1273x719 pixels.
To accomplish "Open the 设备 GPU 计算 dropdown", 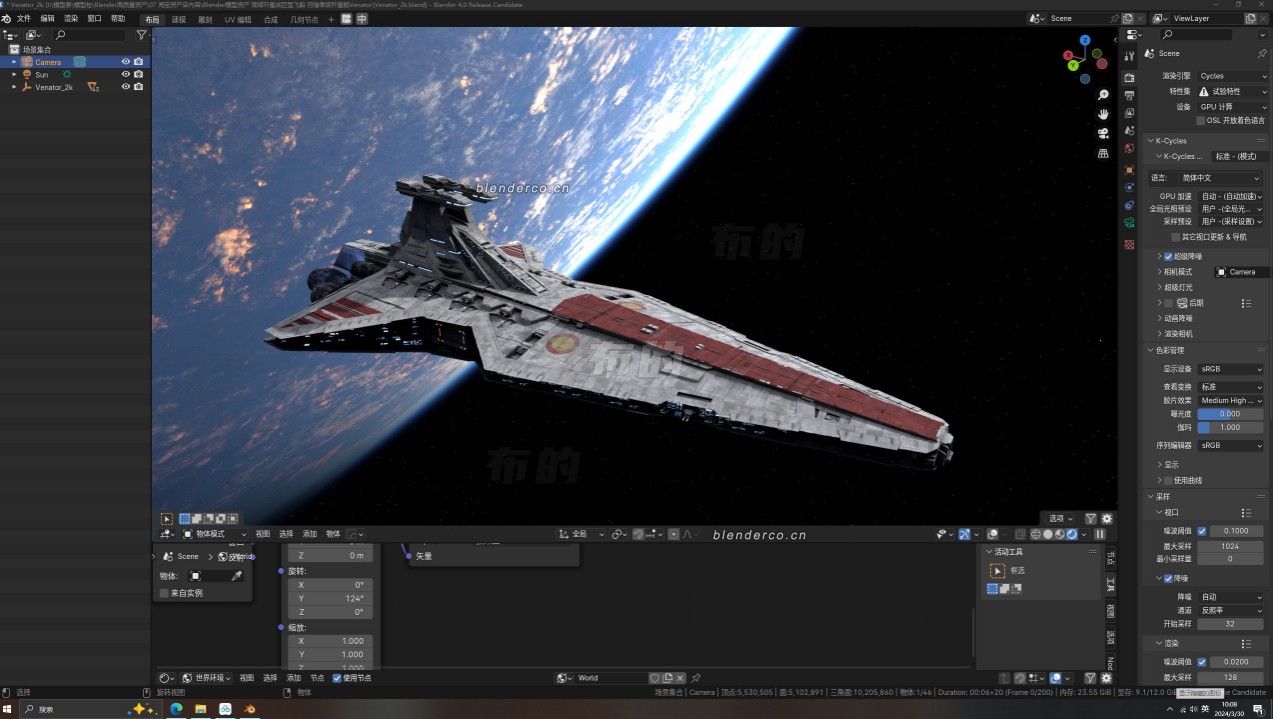I will 1232,106.
